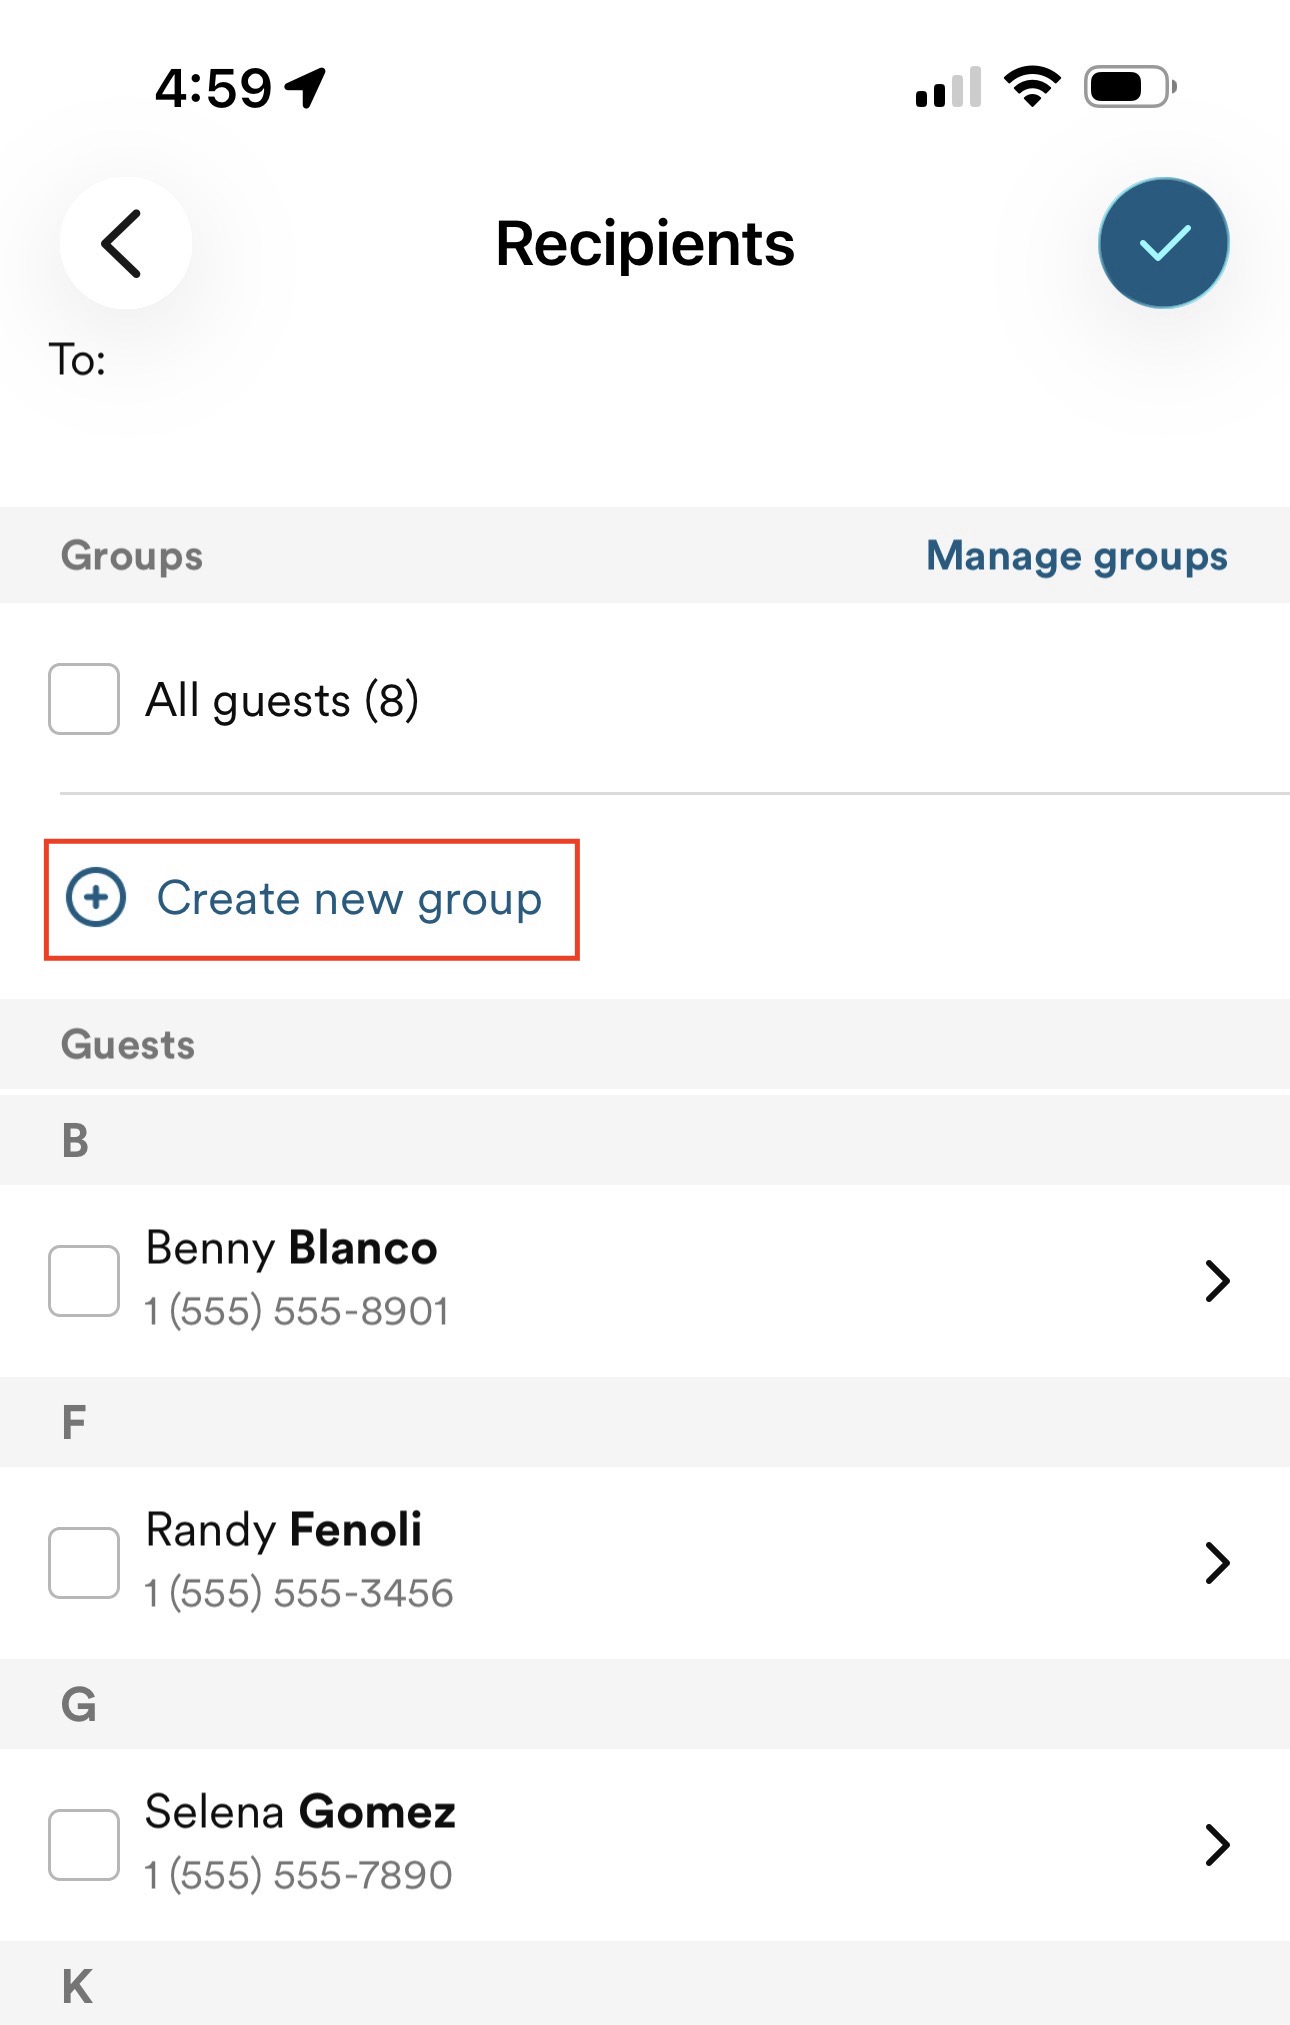This screenshot has width=1290, height=2025.
Task: Select the Randy Fenoli checkbox
Action: pyautogui.click(x=84, y=1562)
